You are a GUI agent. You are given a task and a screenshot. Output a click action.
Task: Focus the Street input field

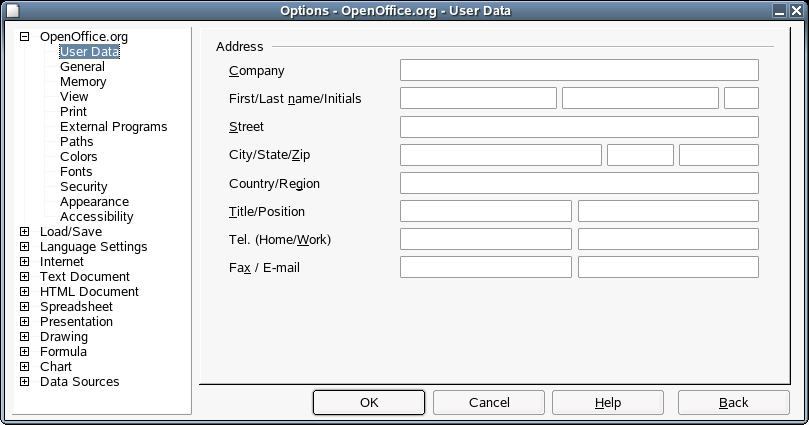click(x=579, y=127)
